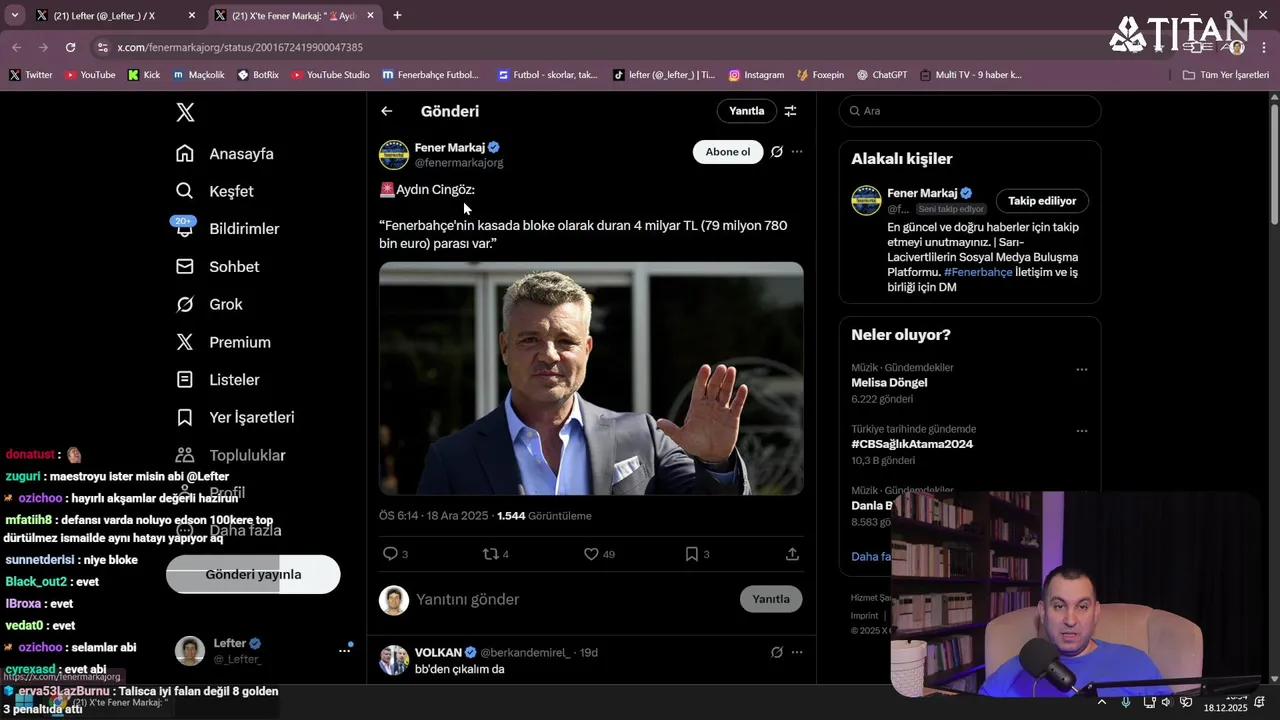Click Fener Markaj post avatar
This screenshot has height=720, width=1280.
(x=393, y=155)
